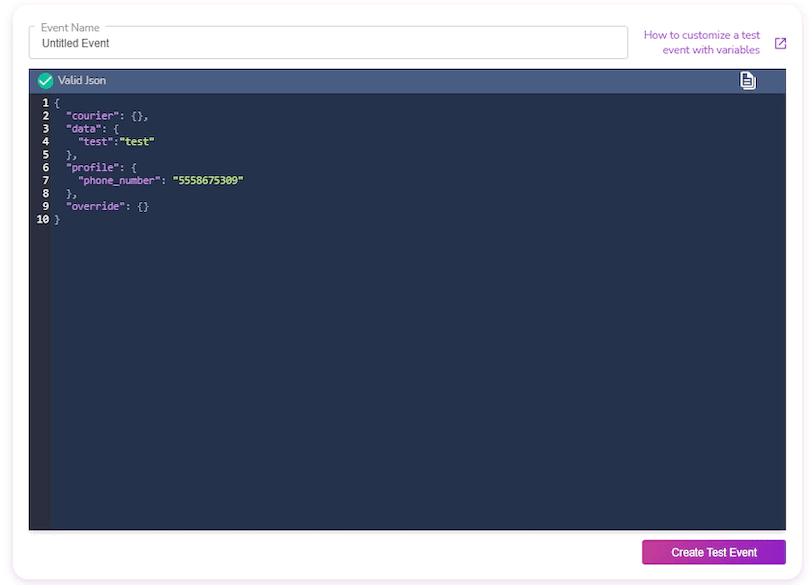The height and width of the screenshot is (585, 812).
Task: Select line number 6 in the gutter
Action: coord(45,168)
